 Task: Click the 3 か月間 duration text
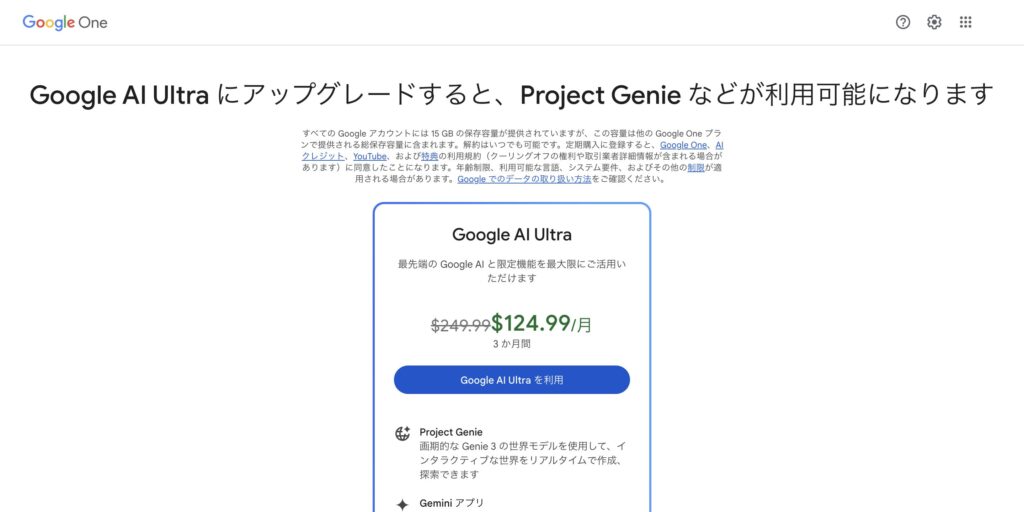[512, 344]
